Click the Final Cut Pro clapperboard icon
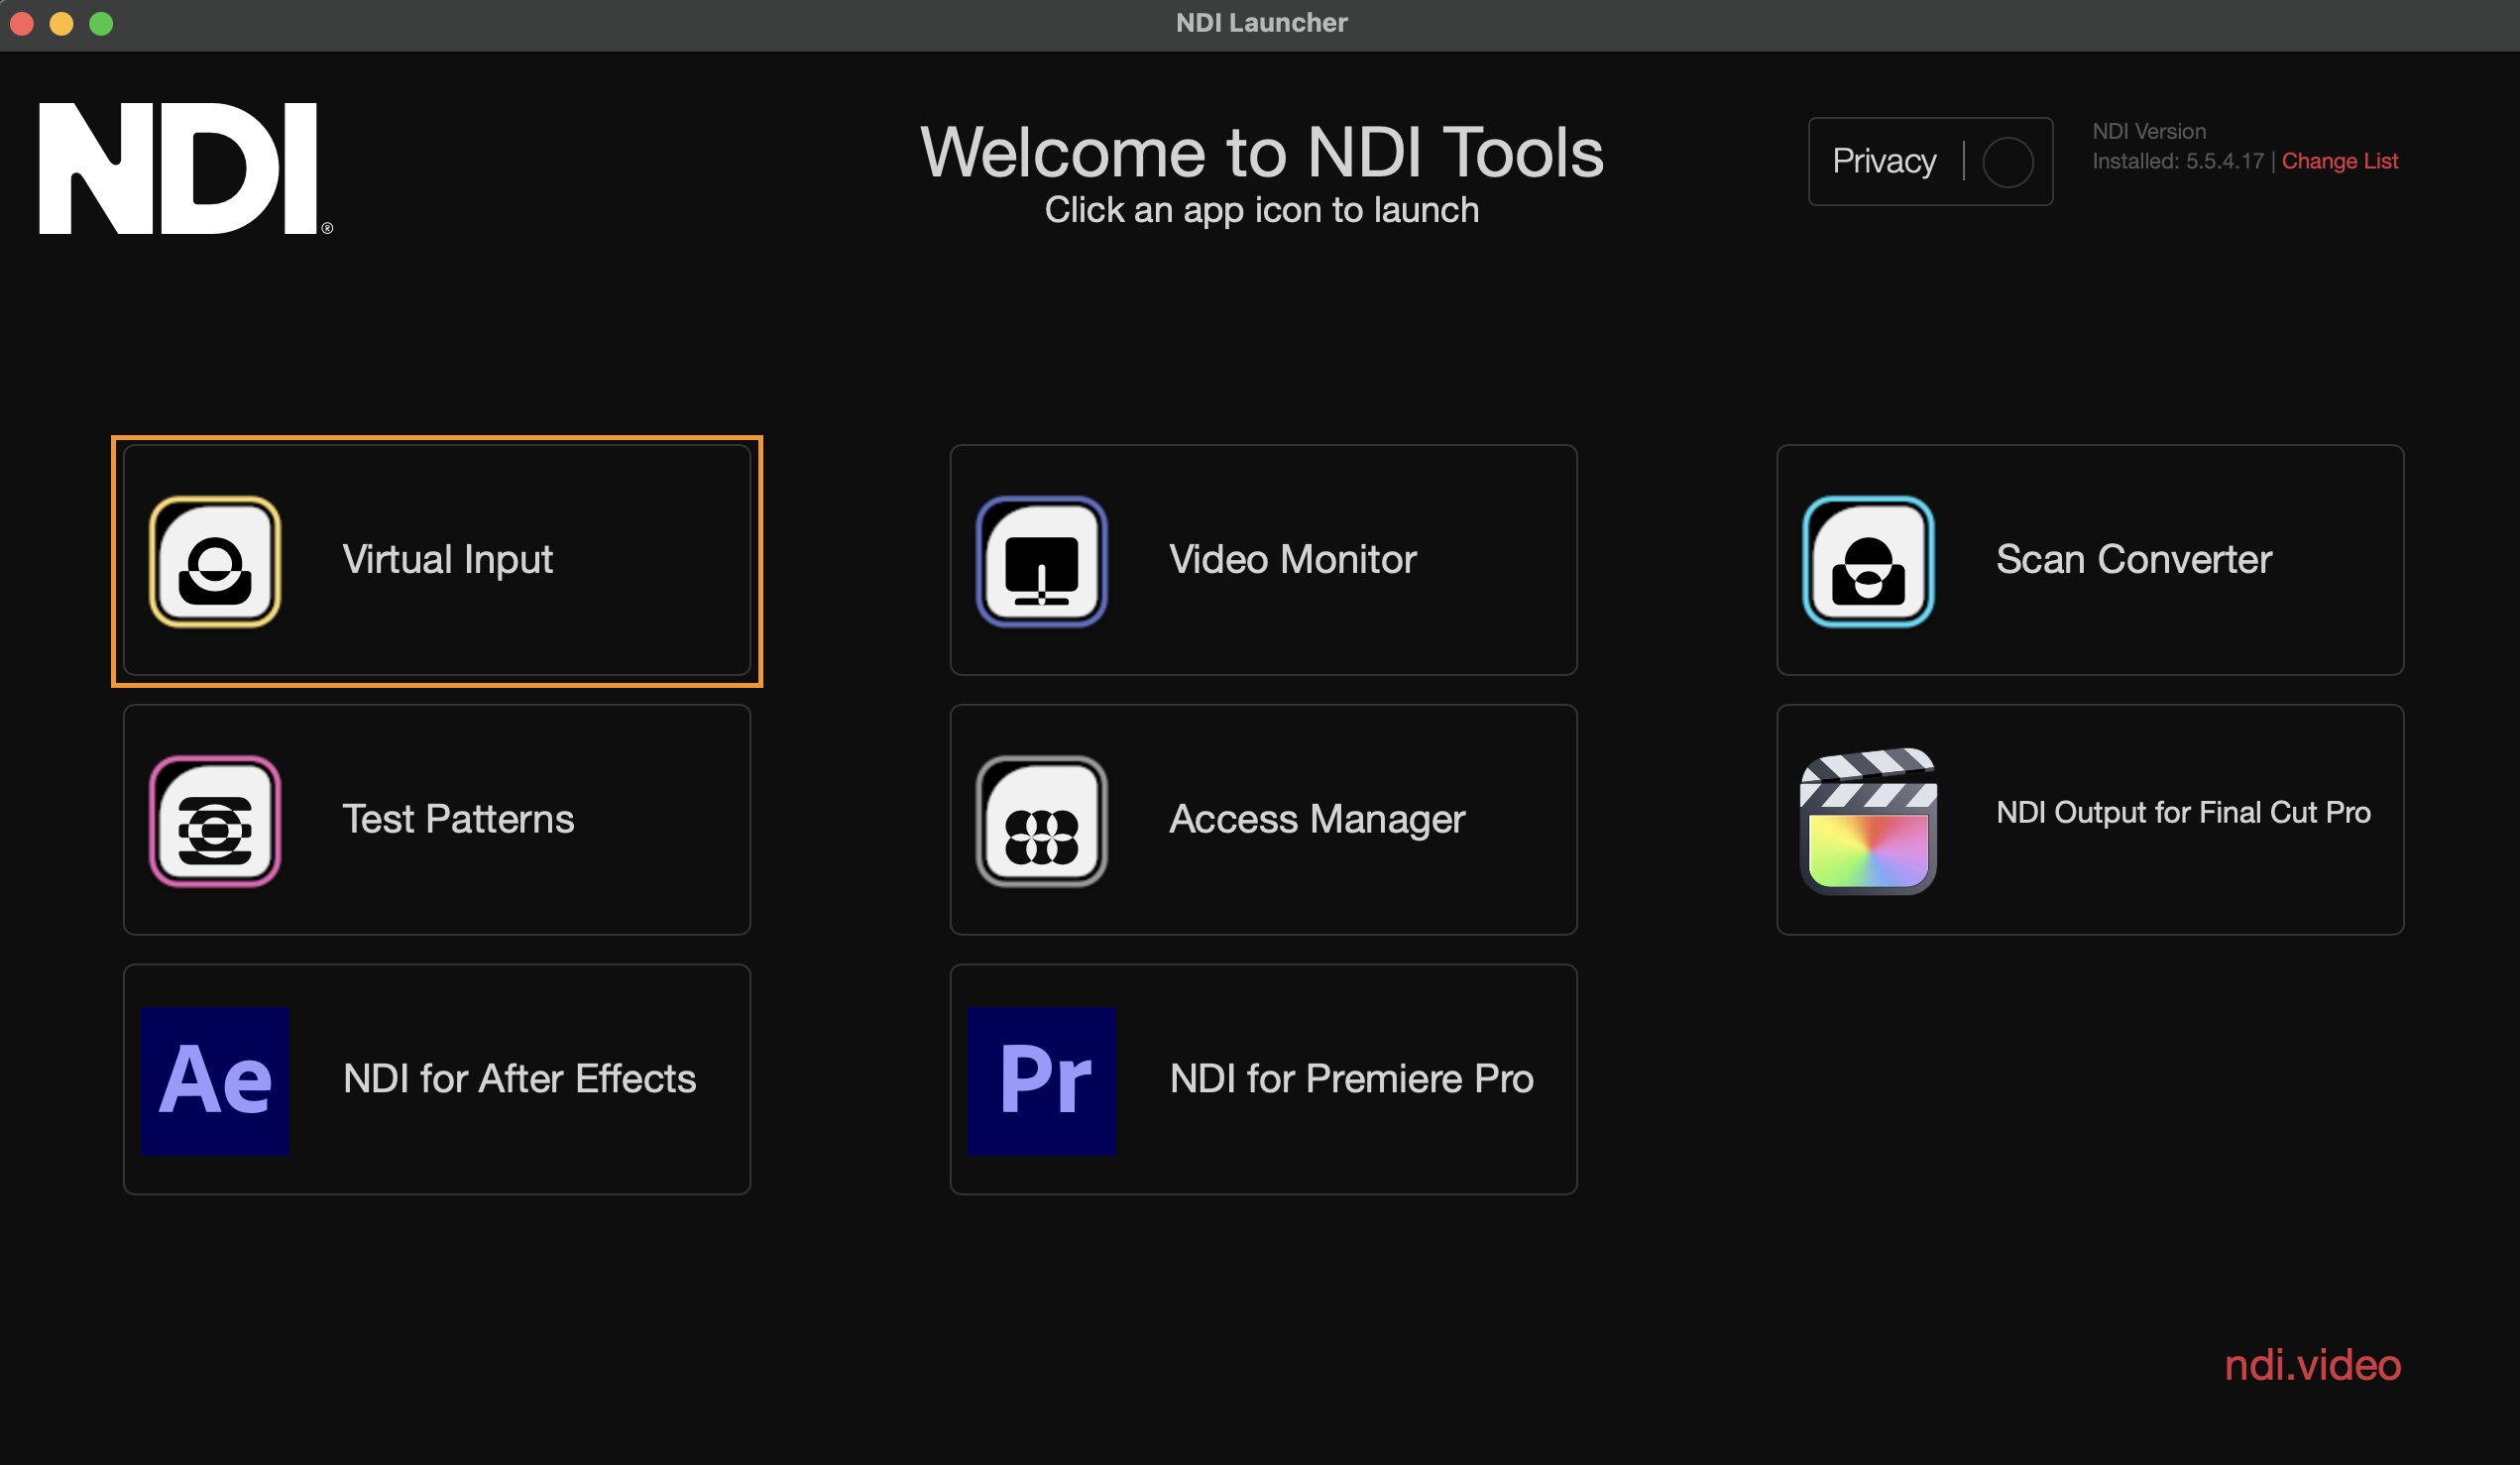 tap(1867, 821)
